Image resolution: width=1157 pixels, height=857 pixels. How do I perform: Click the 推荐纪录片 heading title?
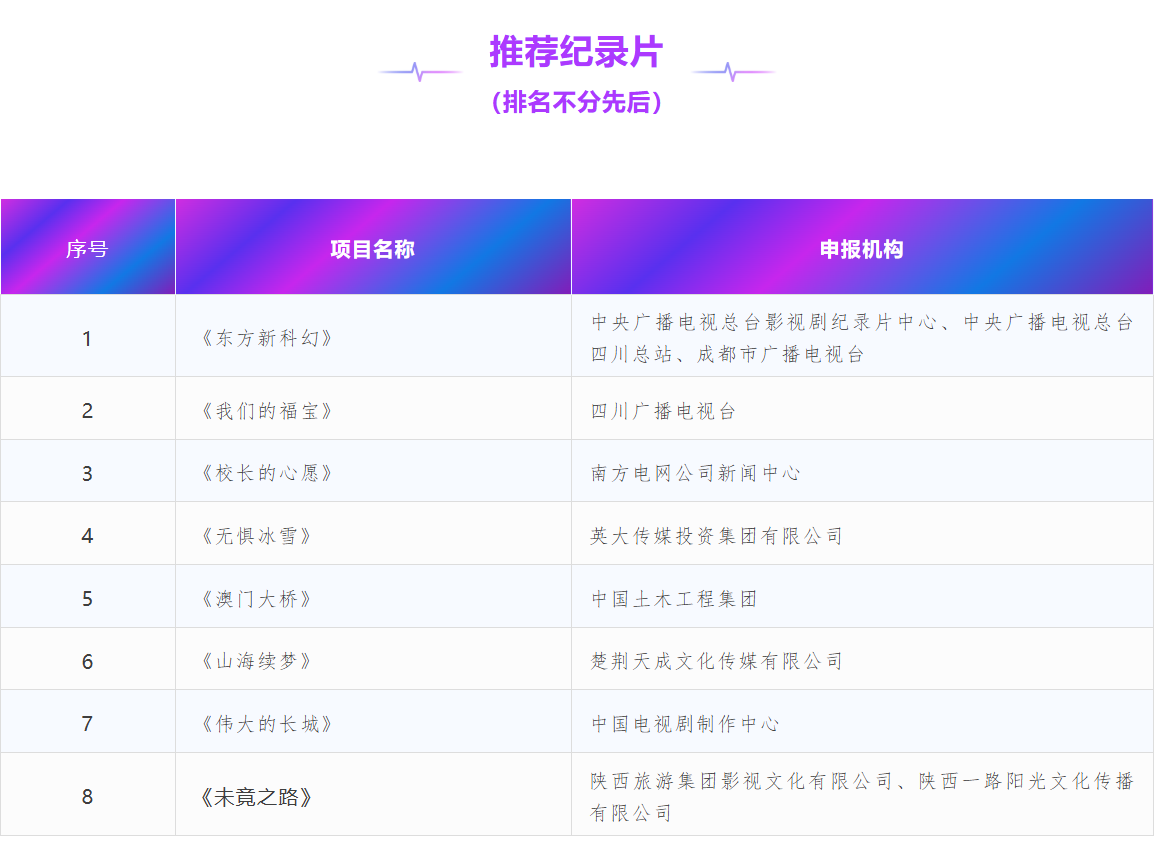tap(576, 52)
